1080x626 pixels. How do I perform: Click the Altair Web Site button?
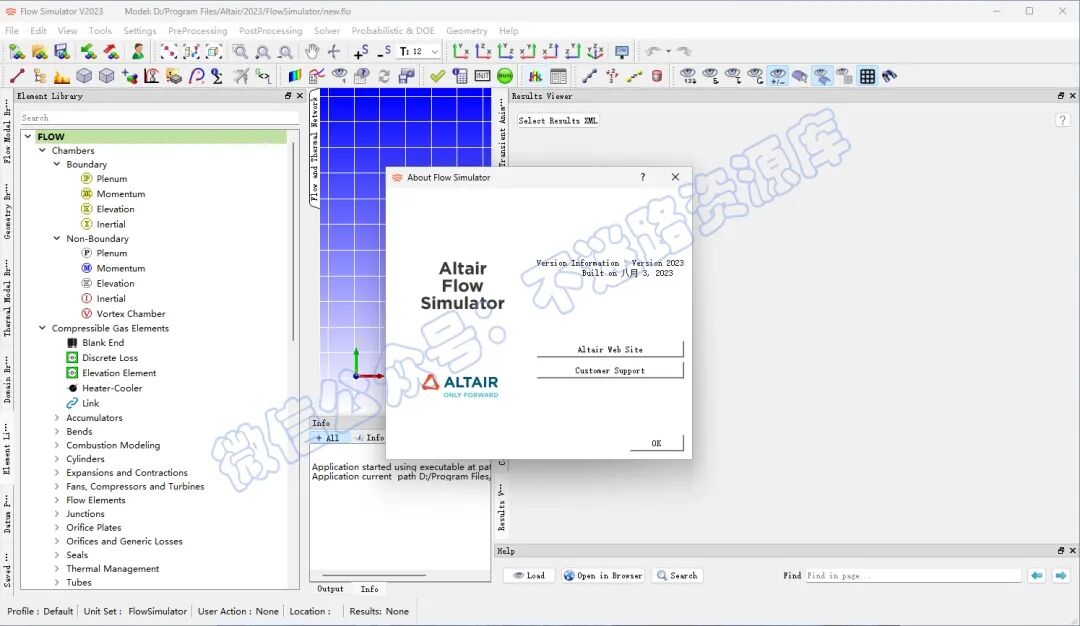click(x=610, y=349)
